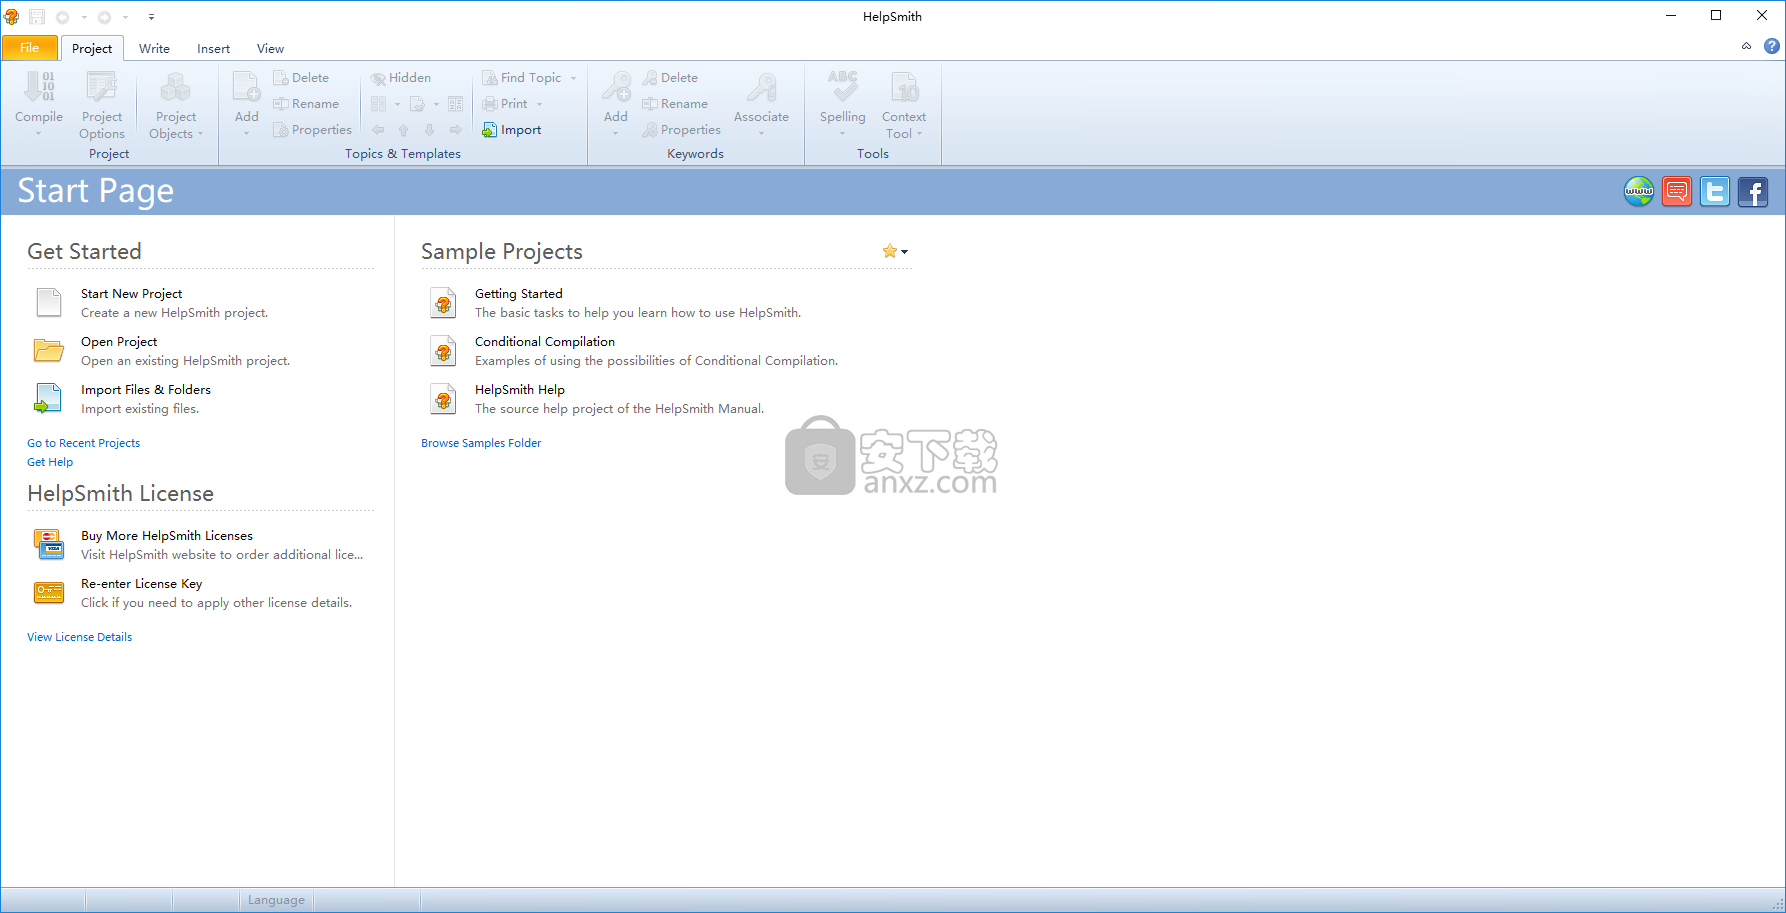This screenshot has width=1786, height=913.
Task: Click the move topic up arrow
Action: tap(404, 130)
